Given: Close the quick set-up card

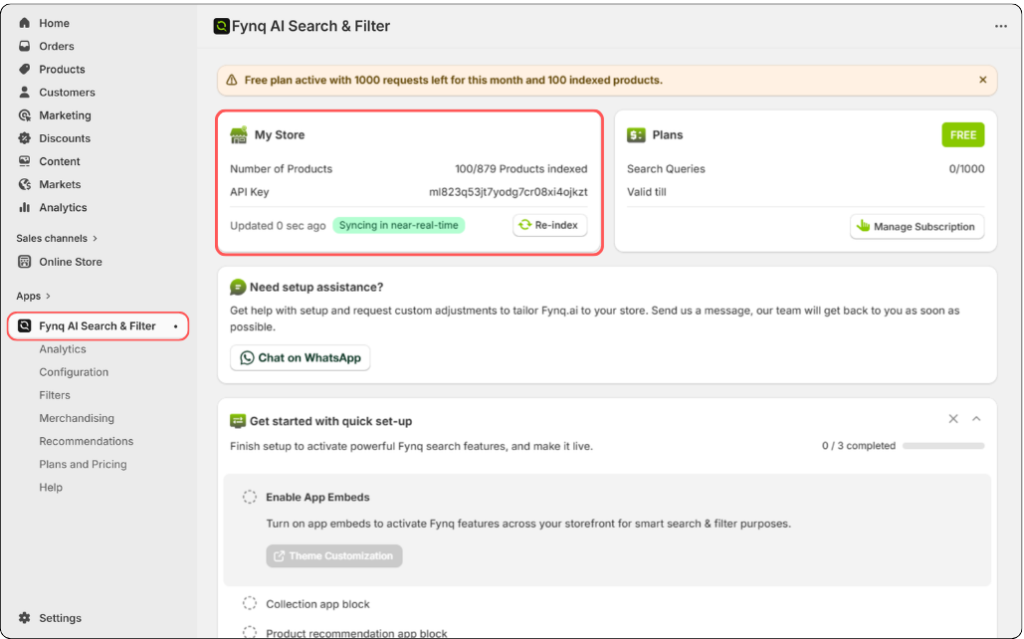Looking at the screenshot, I should (x=953, y=419).
